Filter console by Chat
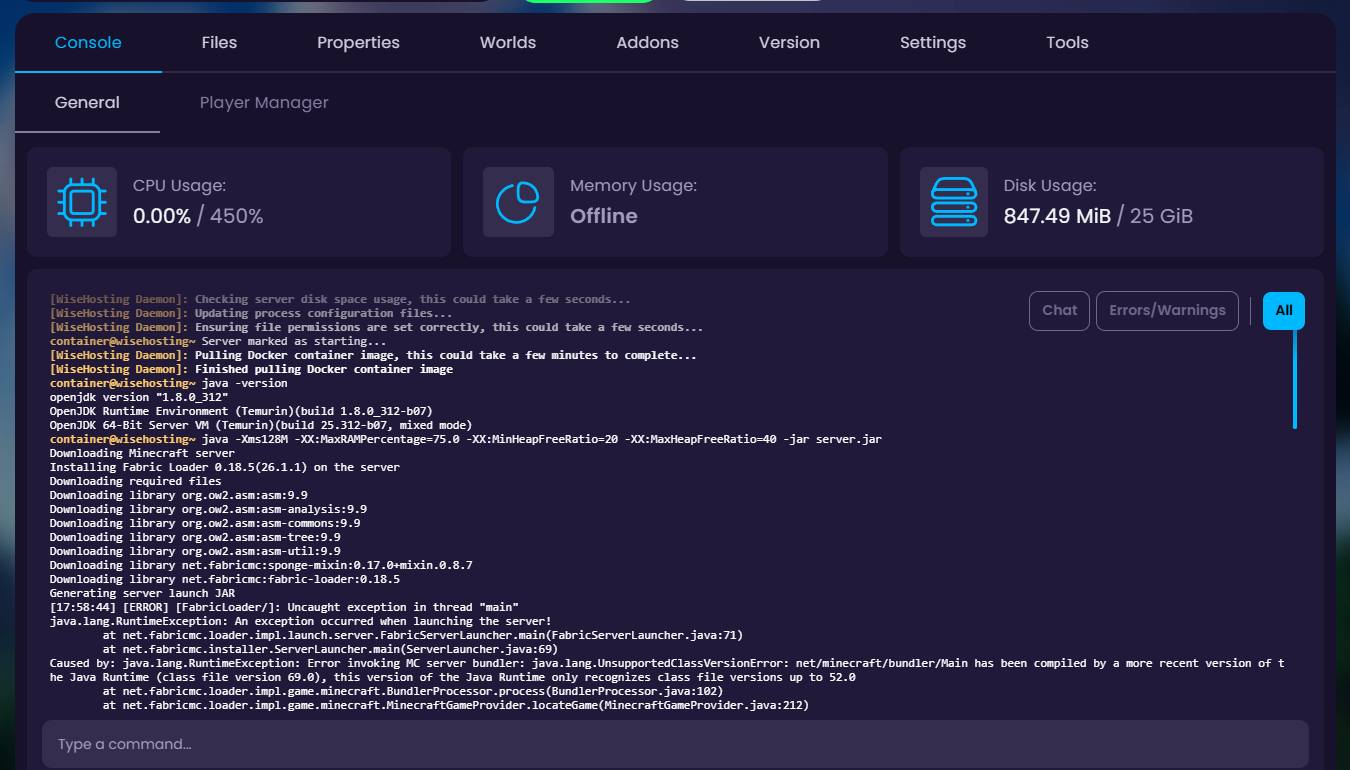The height and width of the screenshot is (770, 1350). 1059,311
